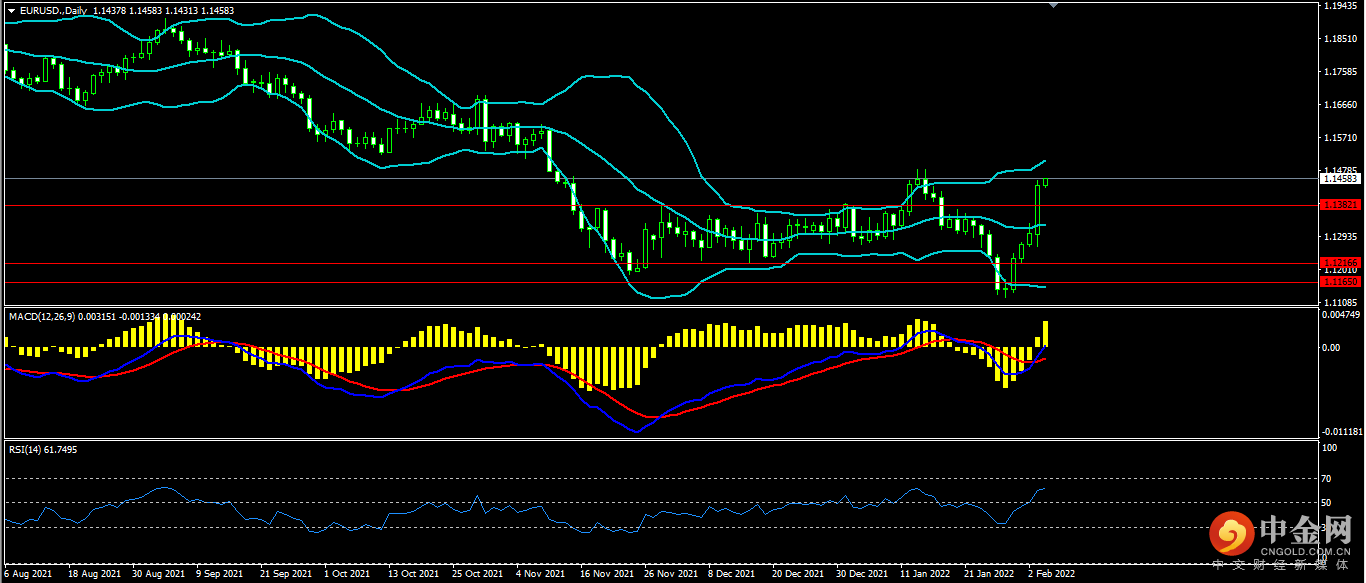
Task: Click the 100 level on RSI scale
Action: (x=1329, y=449)
